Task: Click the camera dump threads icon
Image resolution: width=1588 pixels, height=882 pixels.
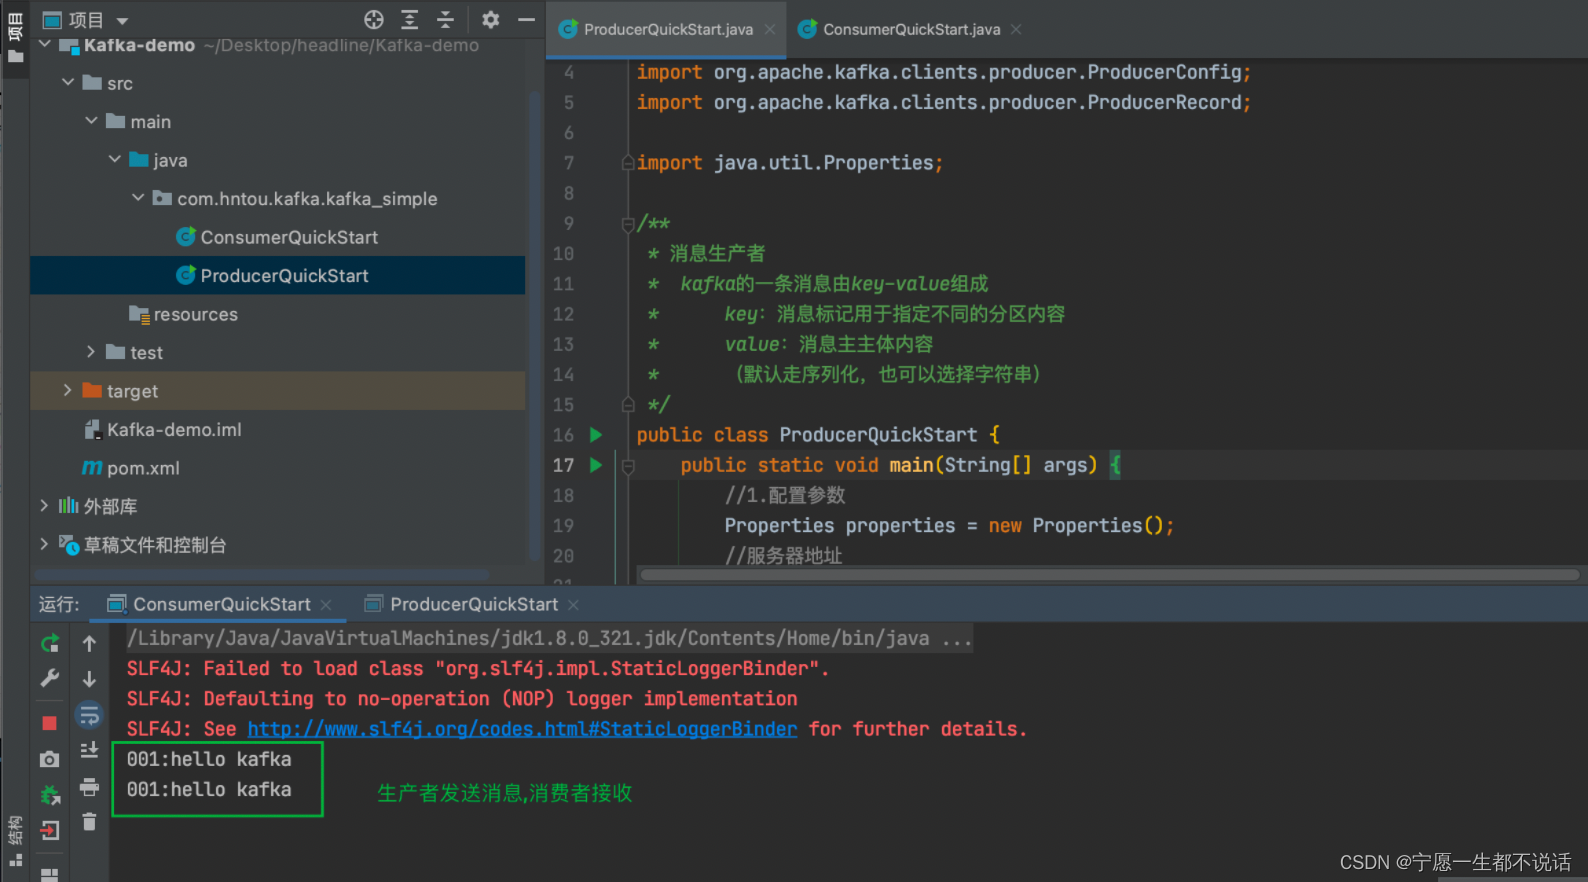Action: click(50, 760)
